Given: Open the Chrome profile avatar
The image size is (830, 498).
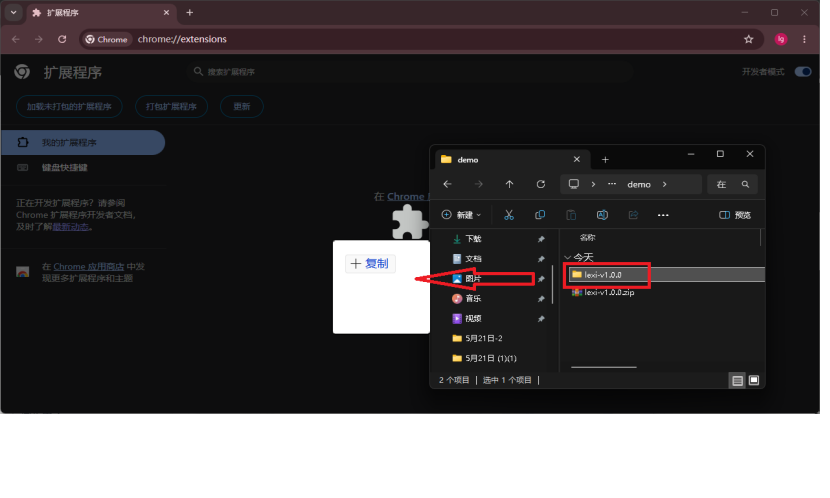Looking at the screenshot, I should coord(781,40).
